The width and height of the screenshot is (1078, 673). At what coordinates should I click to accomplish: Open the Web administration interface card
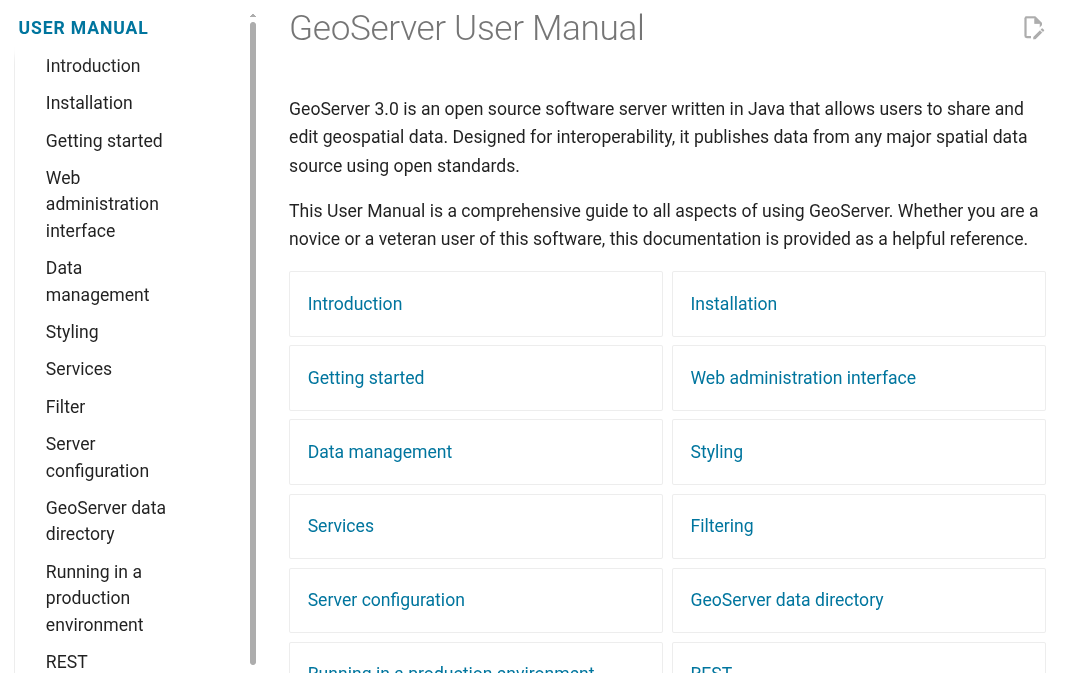(803, 378)
